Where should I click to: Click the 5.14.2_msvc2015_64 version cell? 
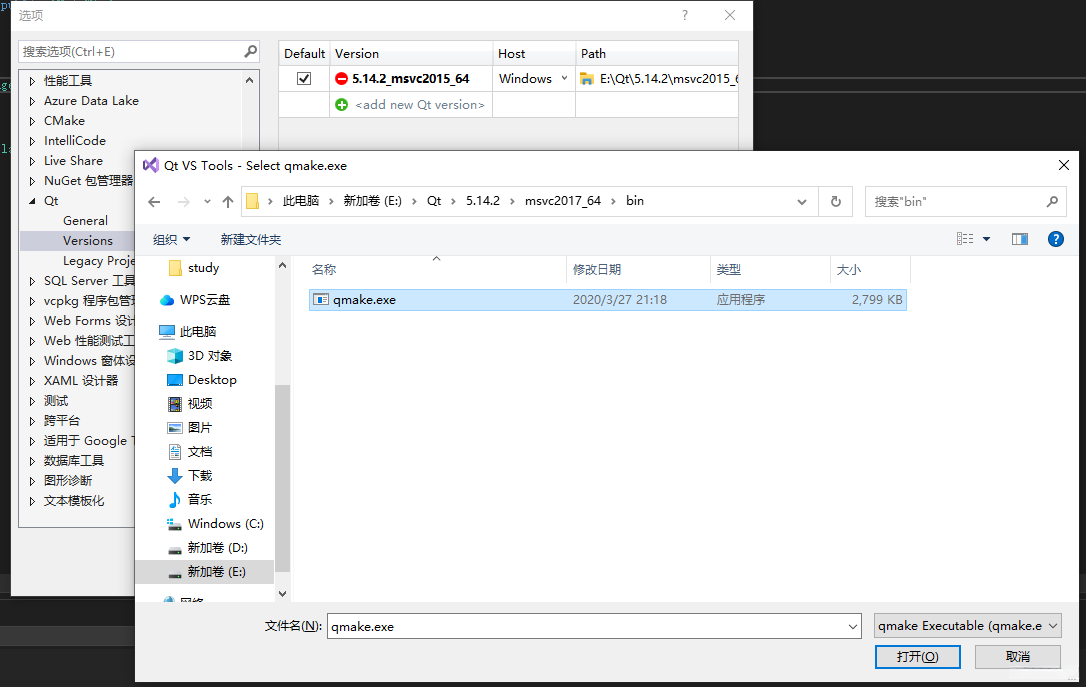point(411,79)
